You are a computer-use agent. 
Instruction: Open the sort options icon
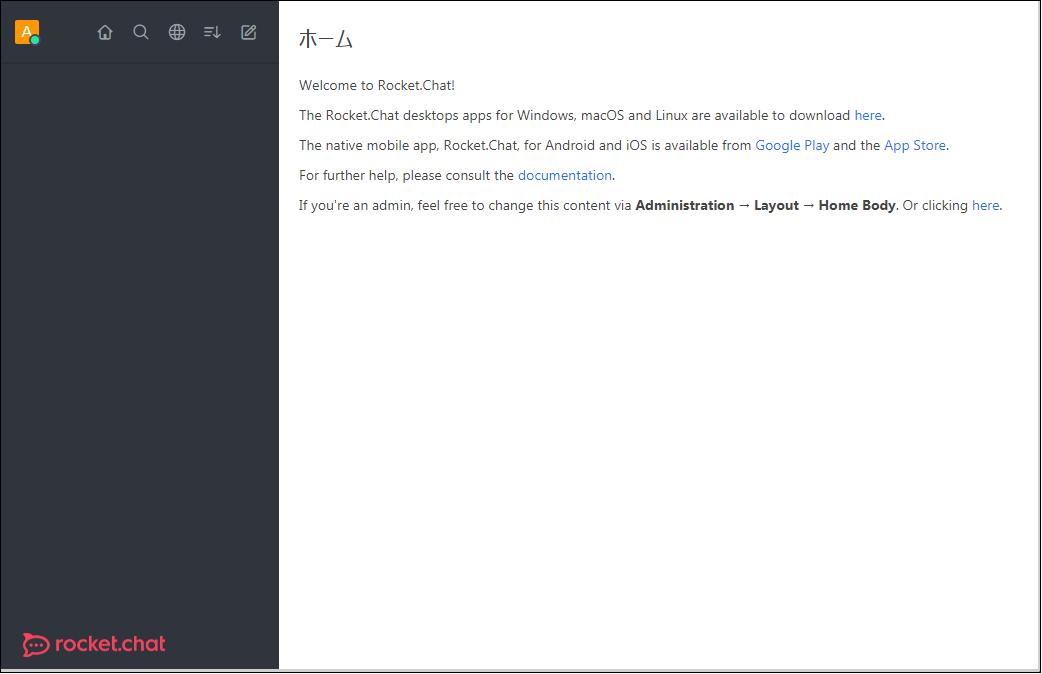tap(212, 32)
